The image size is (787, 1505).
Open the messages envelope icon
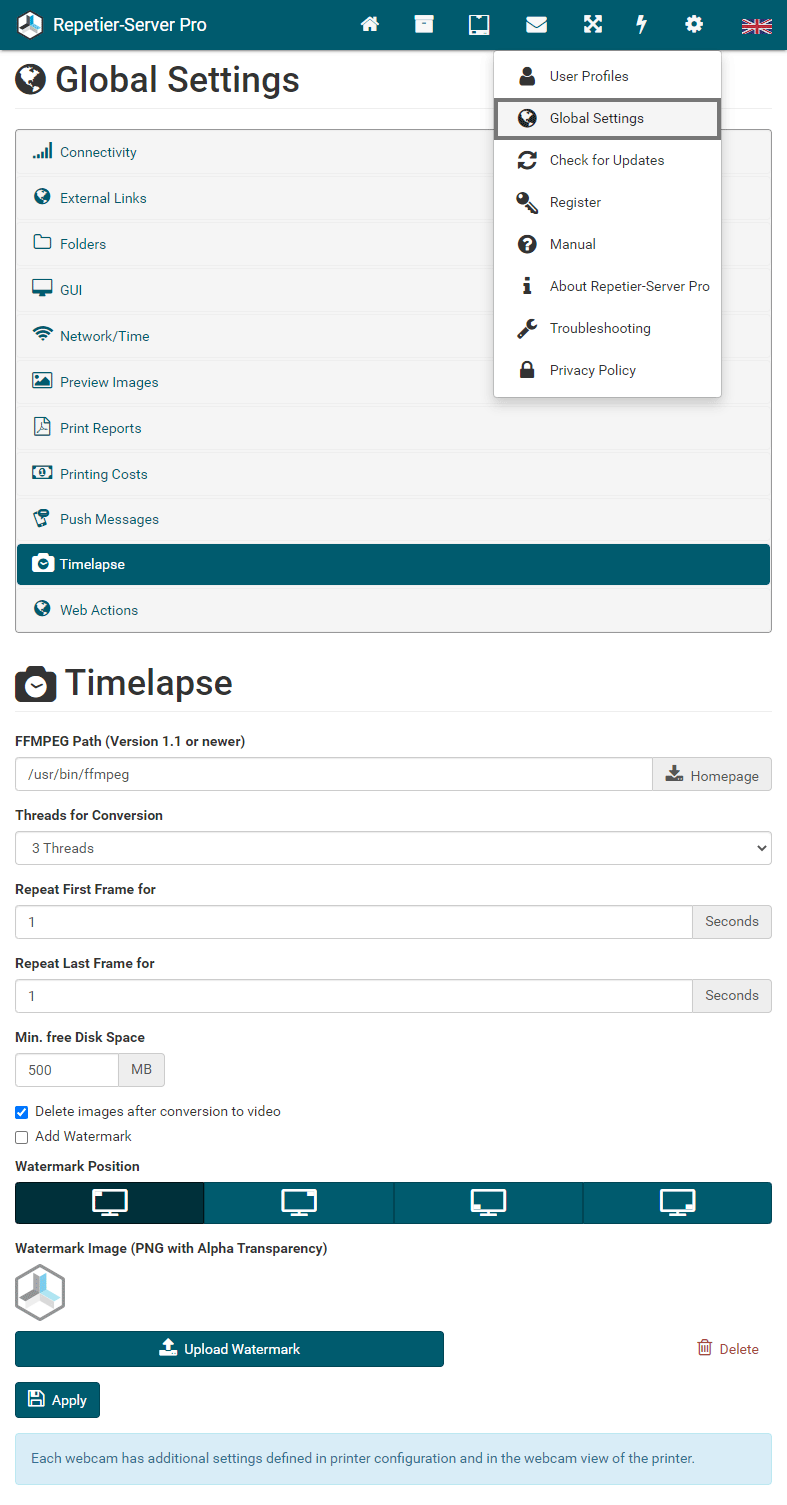tap(537, 25)
